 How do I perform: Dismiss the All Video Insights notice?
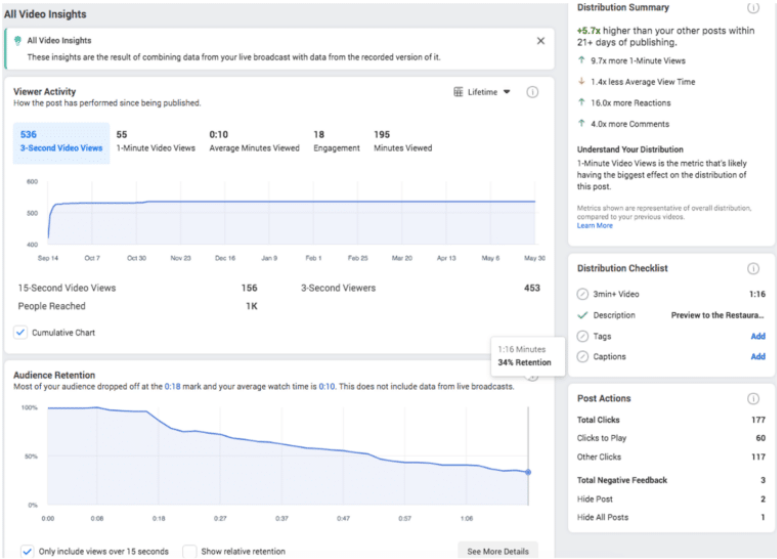(541, 41)
